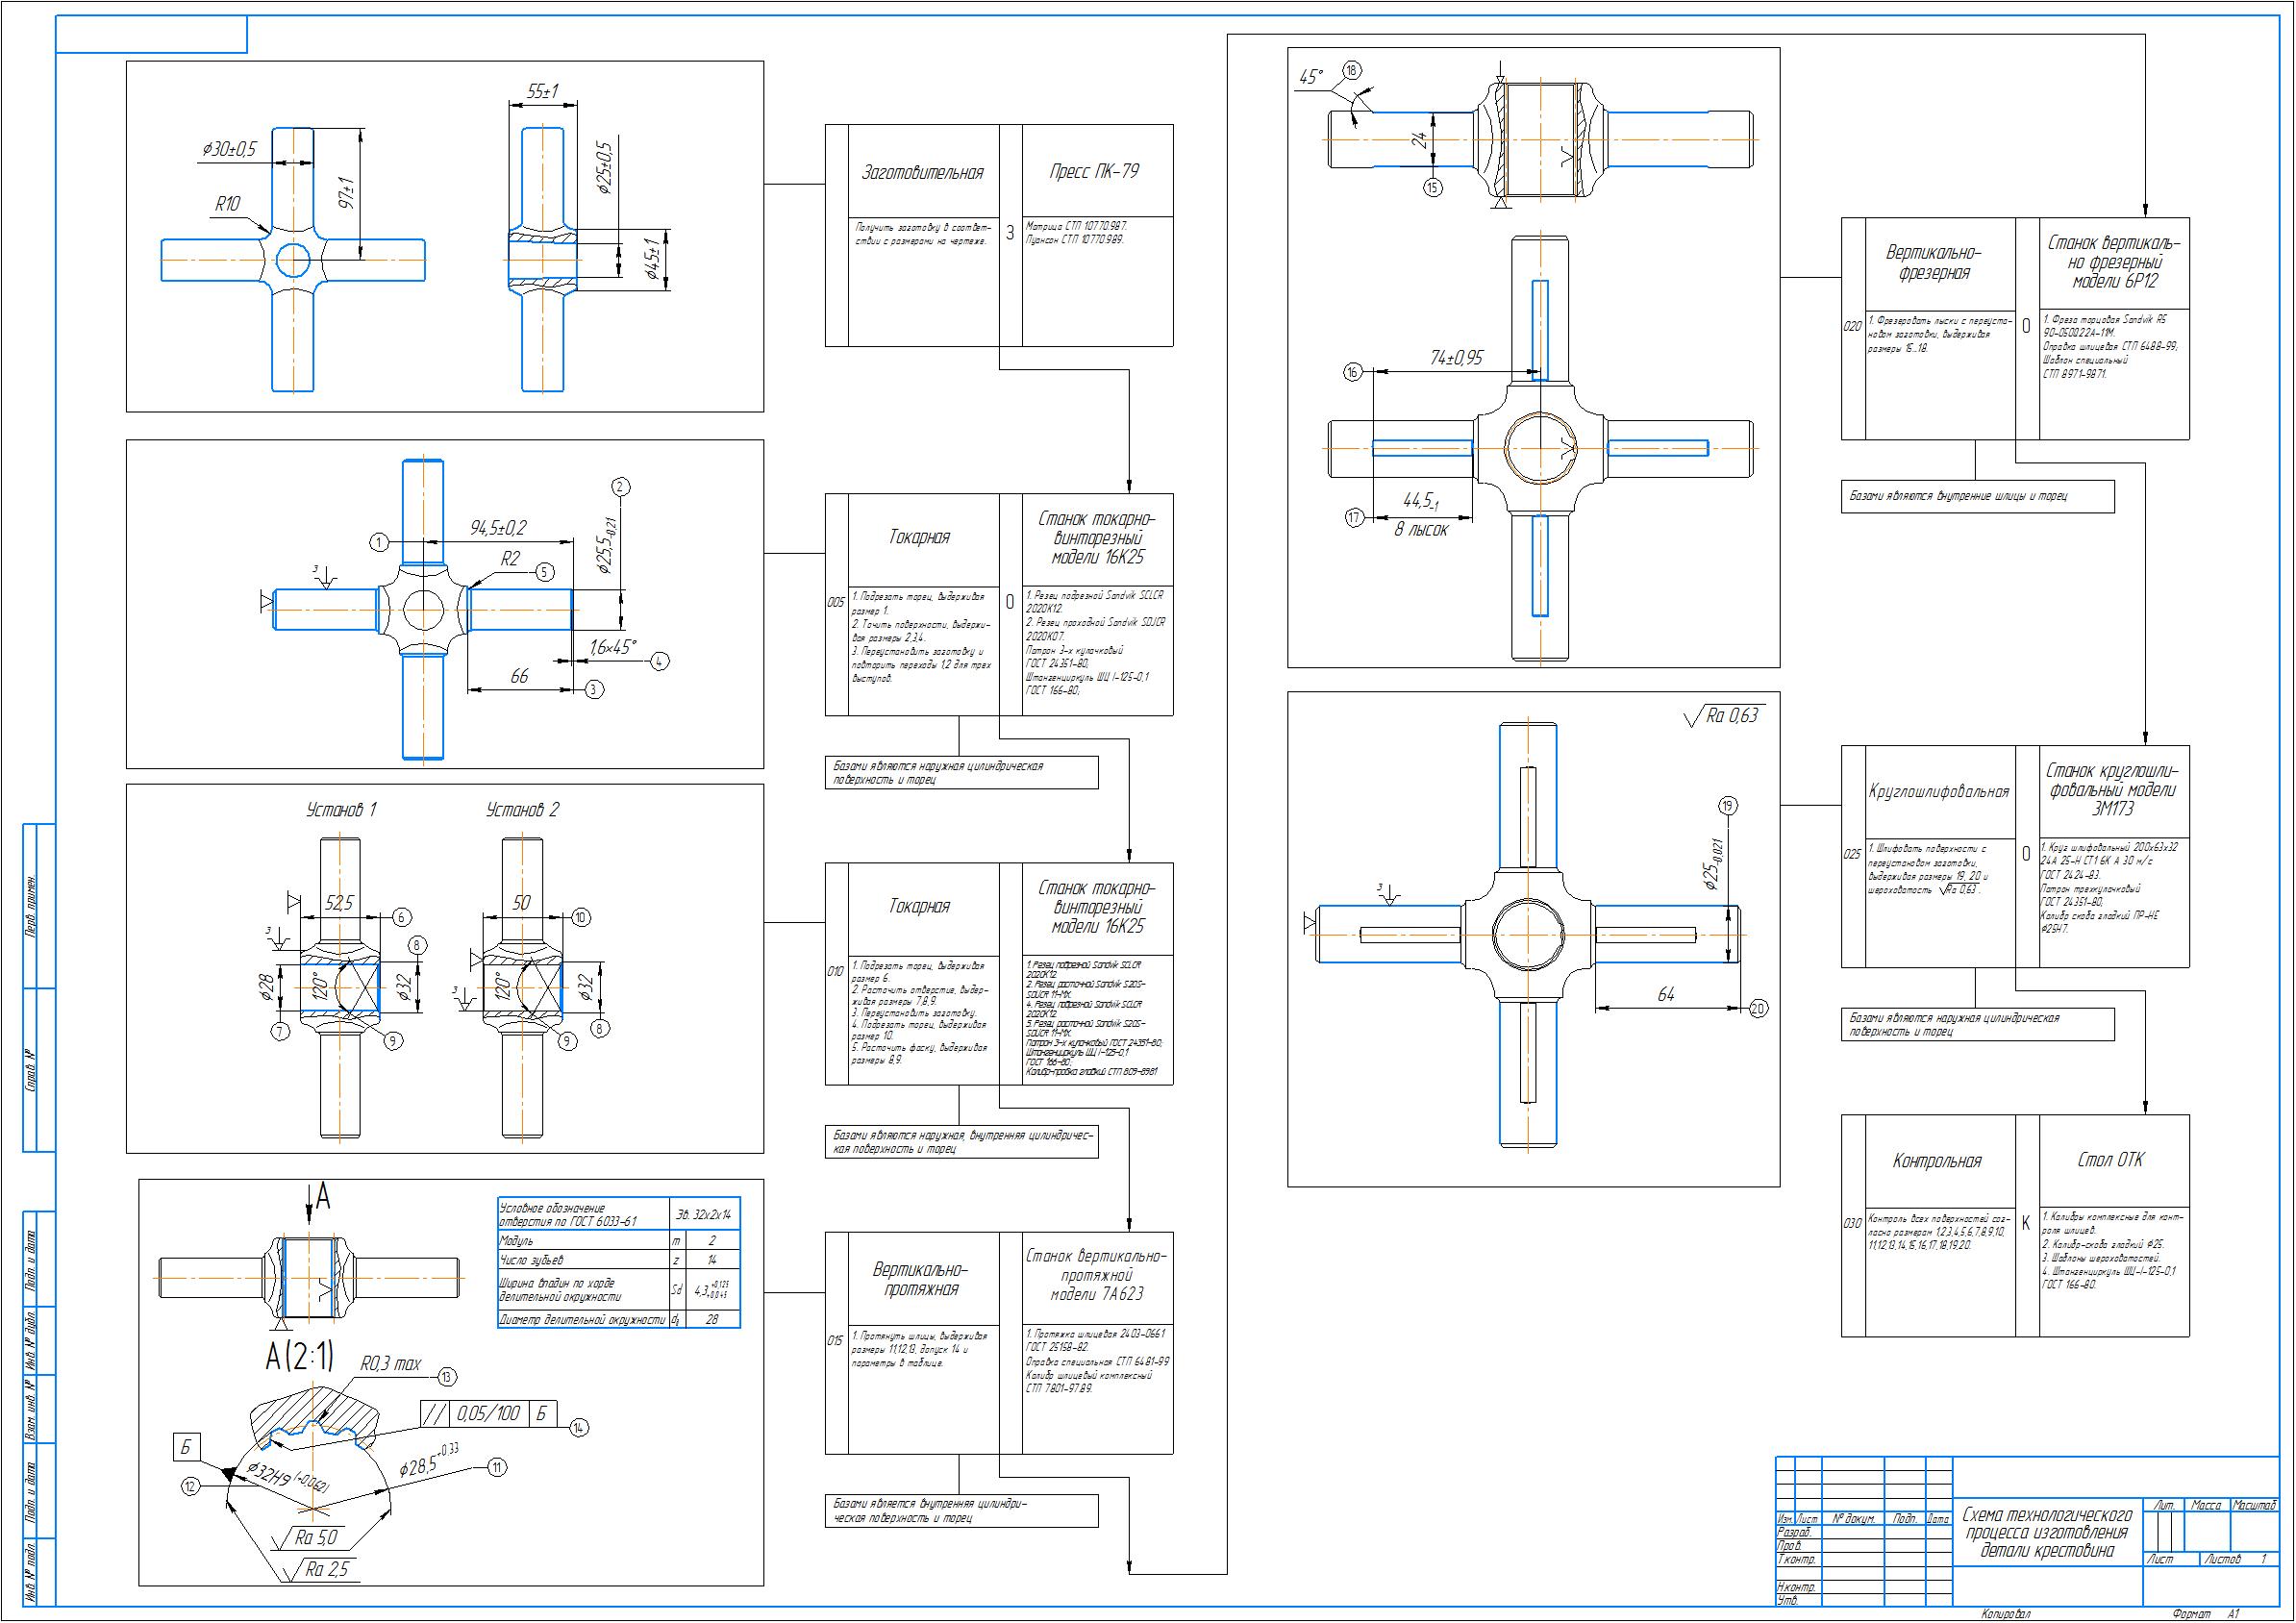Select the datum Б square flag
2296x1623 pixels.
(186, 1447)
